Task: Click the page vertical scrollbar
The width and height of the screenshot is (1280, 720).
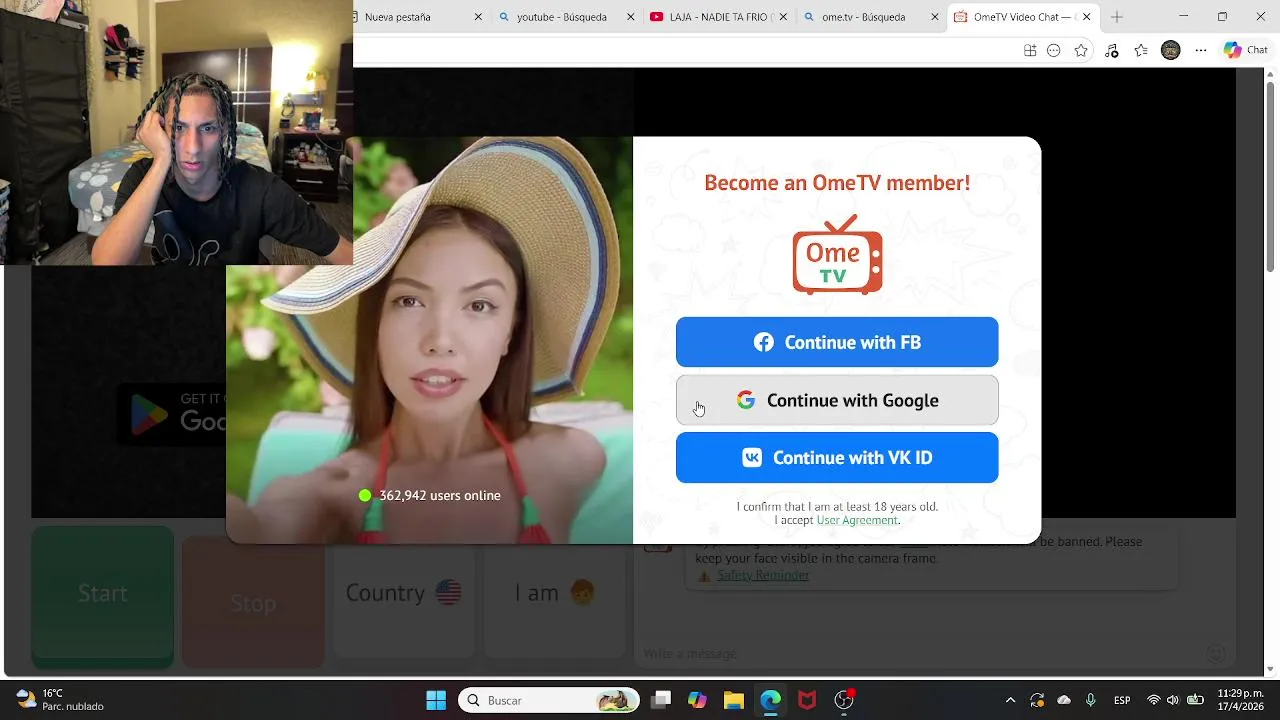Action: [1271, 370]
